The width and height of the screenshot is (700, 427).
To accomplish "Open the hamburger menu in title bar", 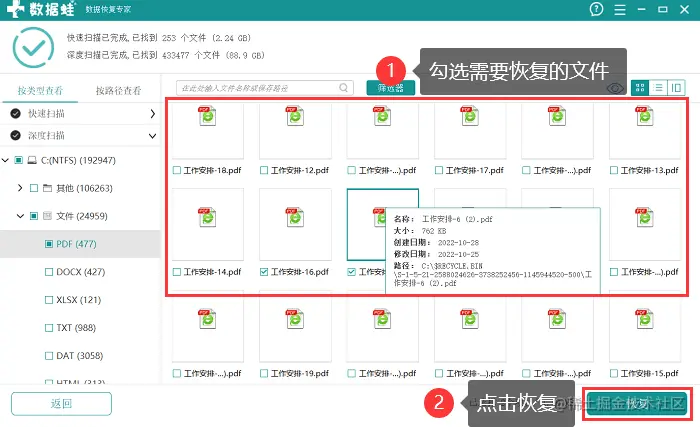I will click(620, 9).
